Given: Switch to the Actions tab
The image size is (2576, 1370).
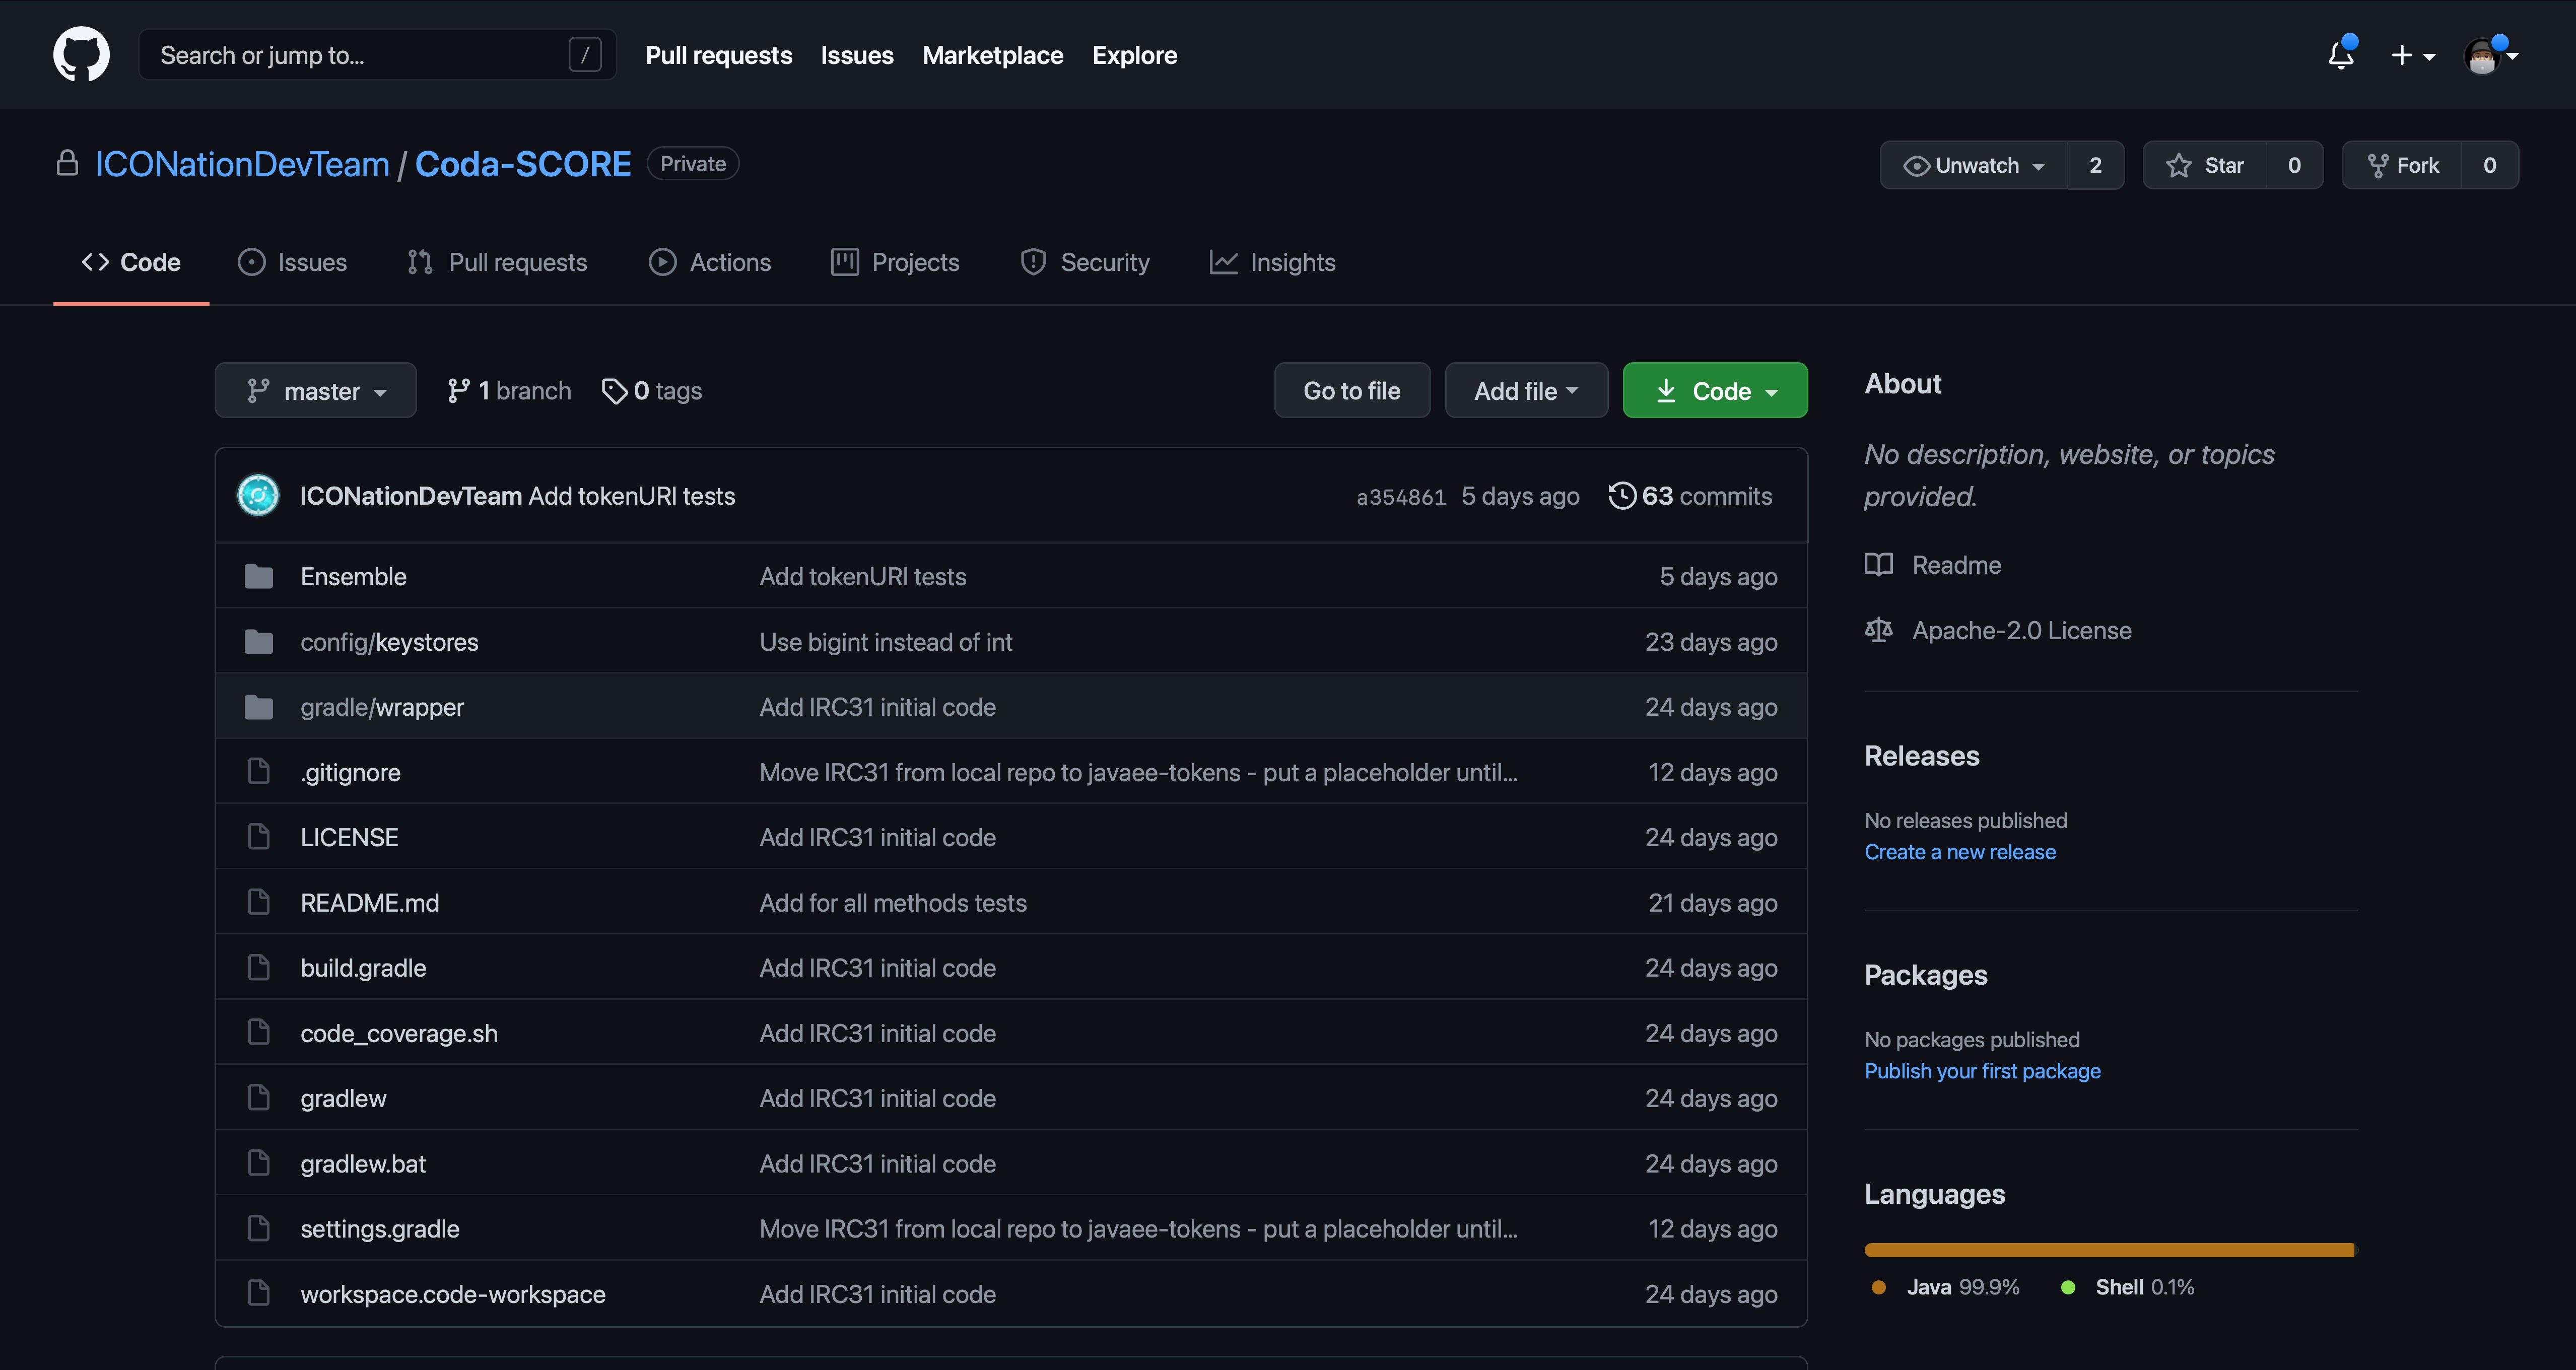Looking at the screenshot, I should click(x=710, y=262).
